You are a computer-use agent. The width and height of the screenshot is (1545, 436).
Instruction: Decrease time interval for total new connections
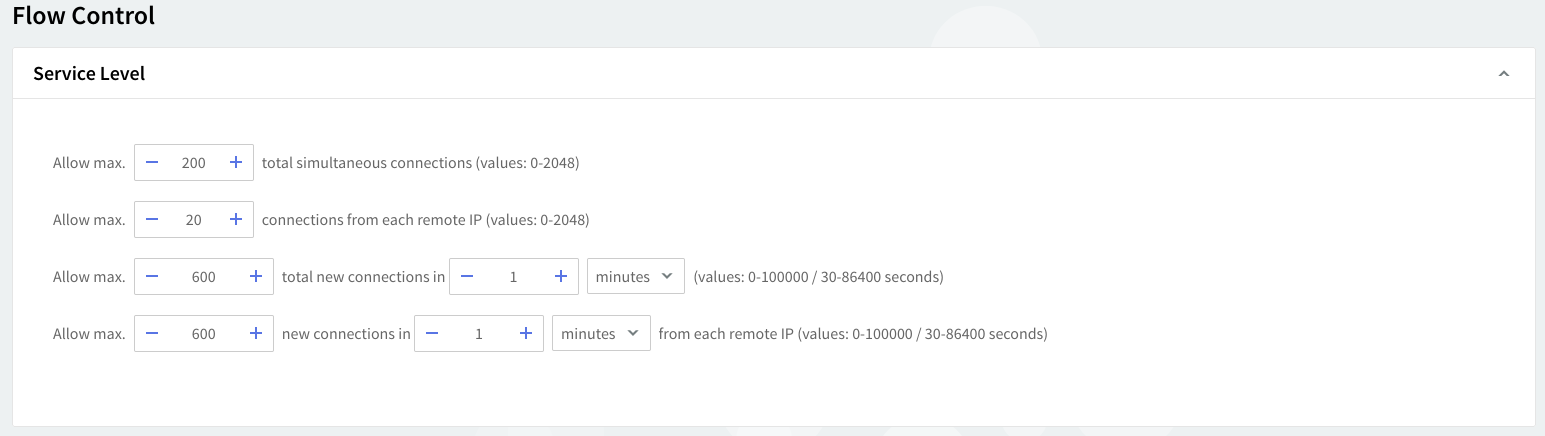(x=467, y=276)
